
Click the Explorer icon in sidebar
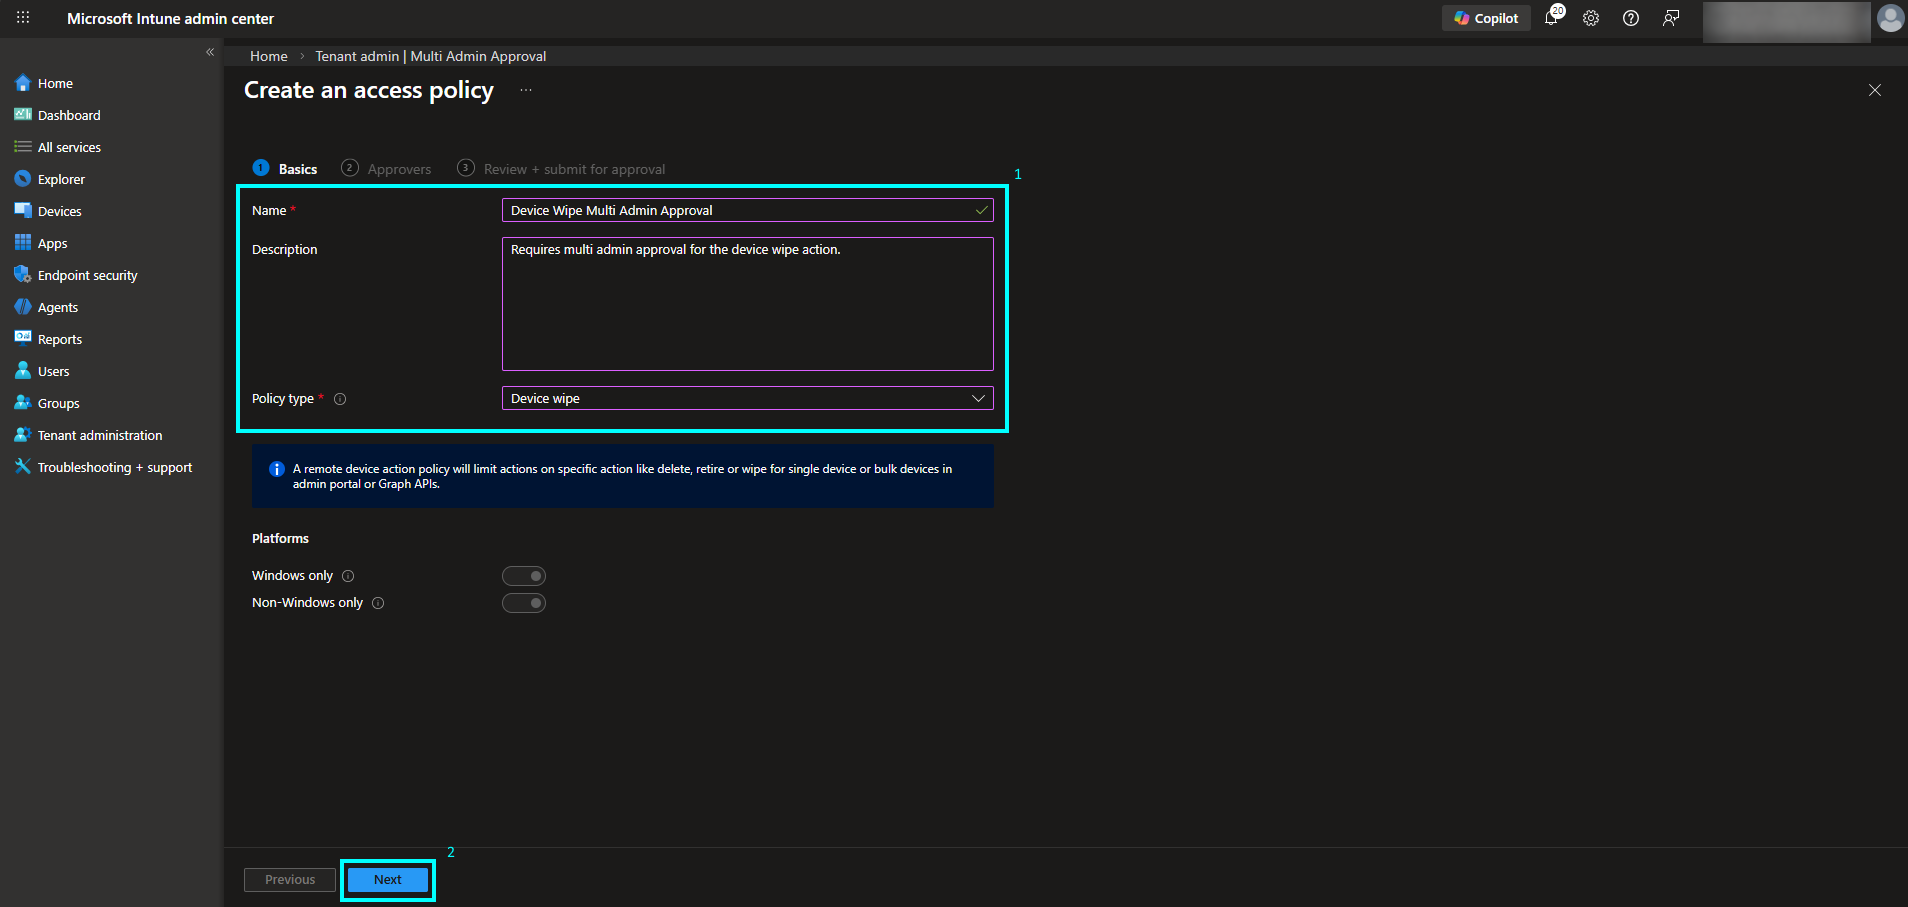coord(23,179)
